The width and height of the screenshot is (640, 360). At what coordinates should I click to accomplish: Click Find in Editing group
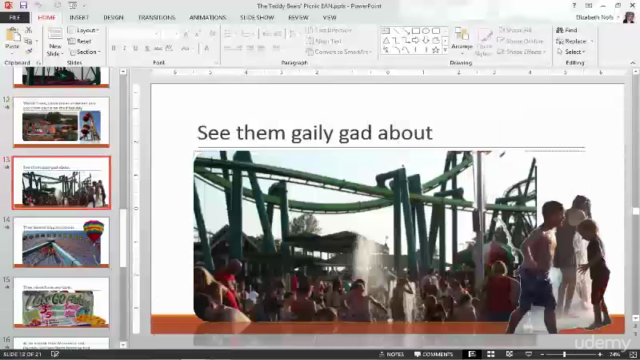[x=567, y=30]
